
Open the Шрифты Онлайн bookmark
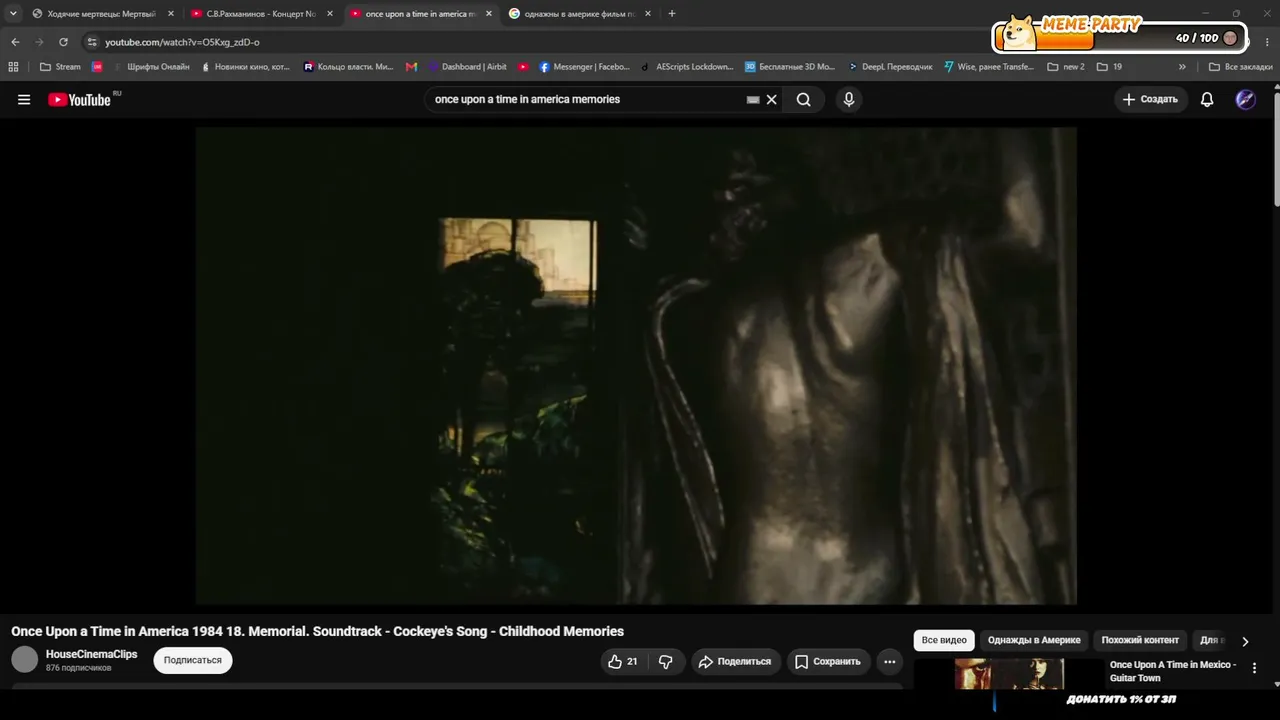click(x=151, y=67)
